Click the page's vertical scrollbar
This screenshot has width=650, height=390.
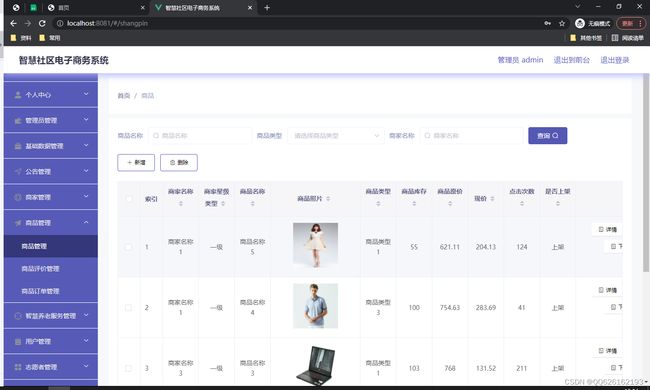(x=646, y=173)
